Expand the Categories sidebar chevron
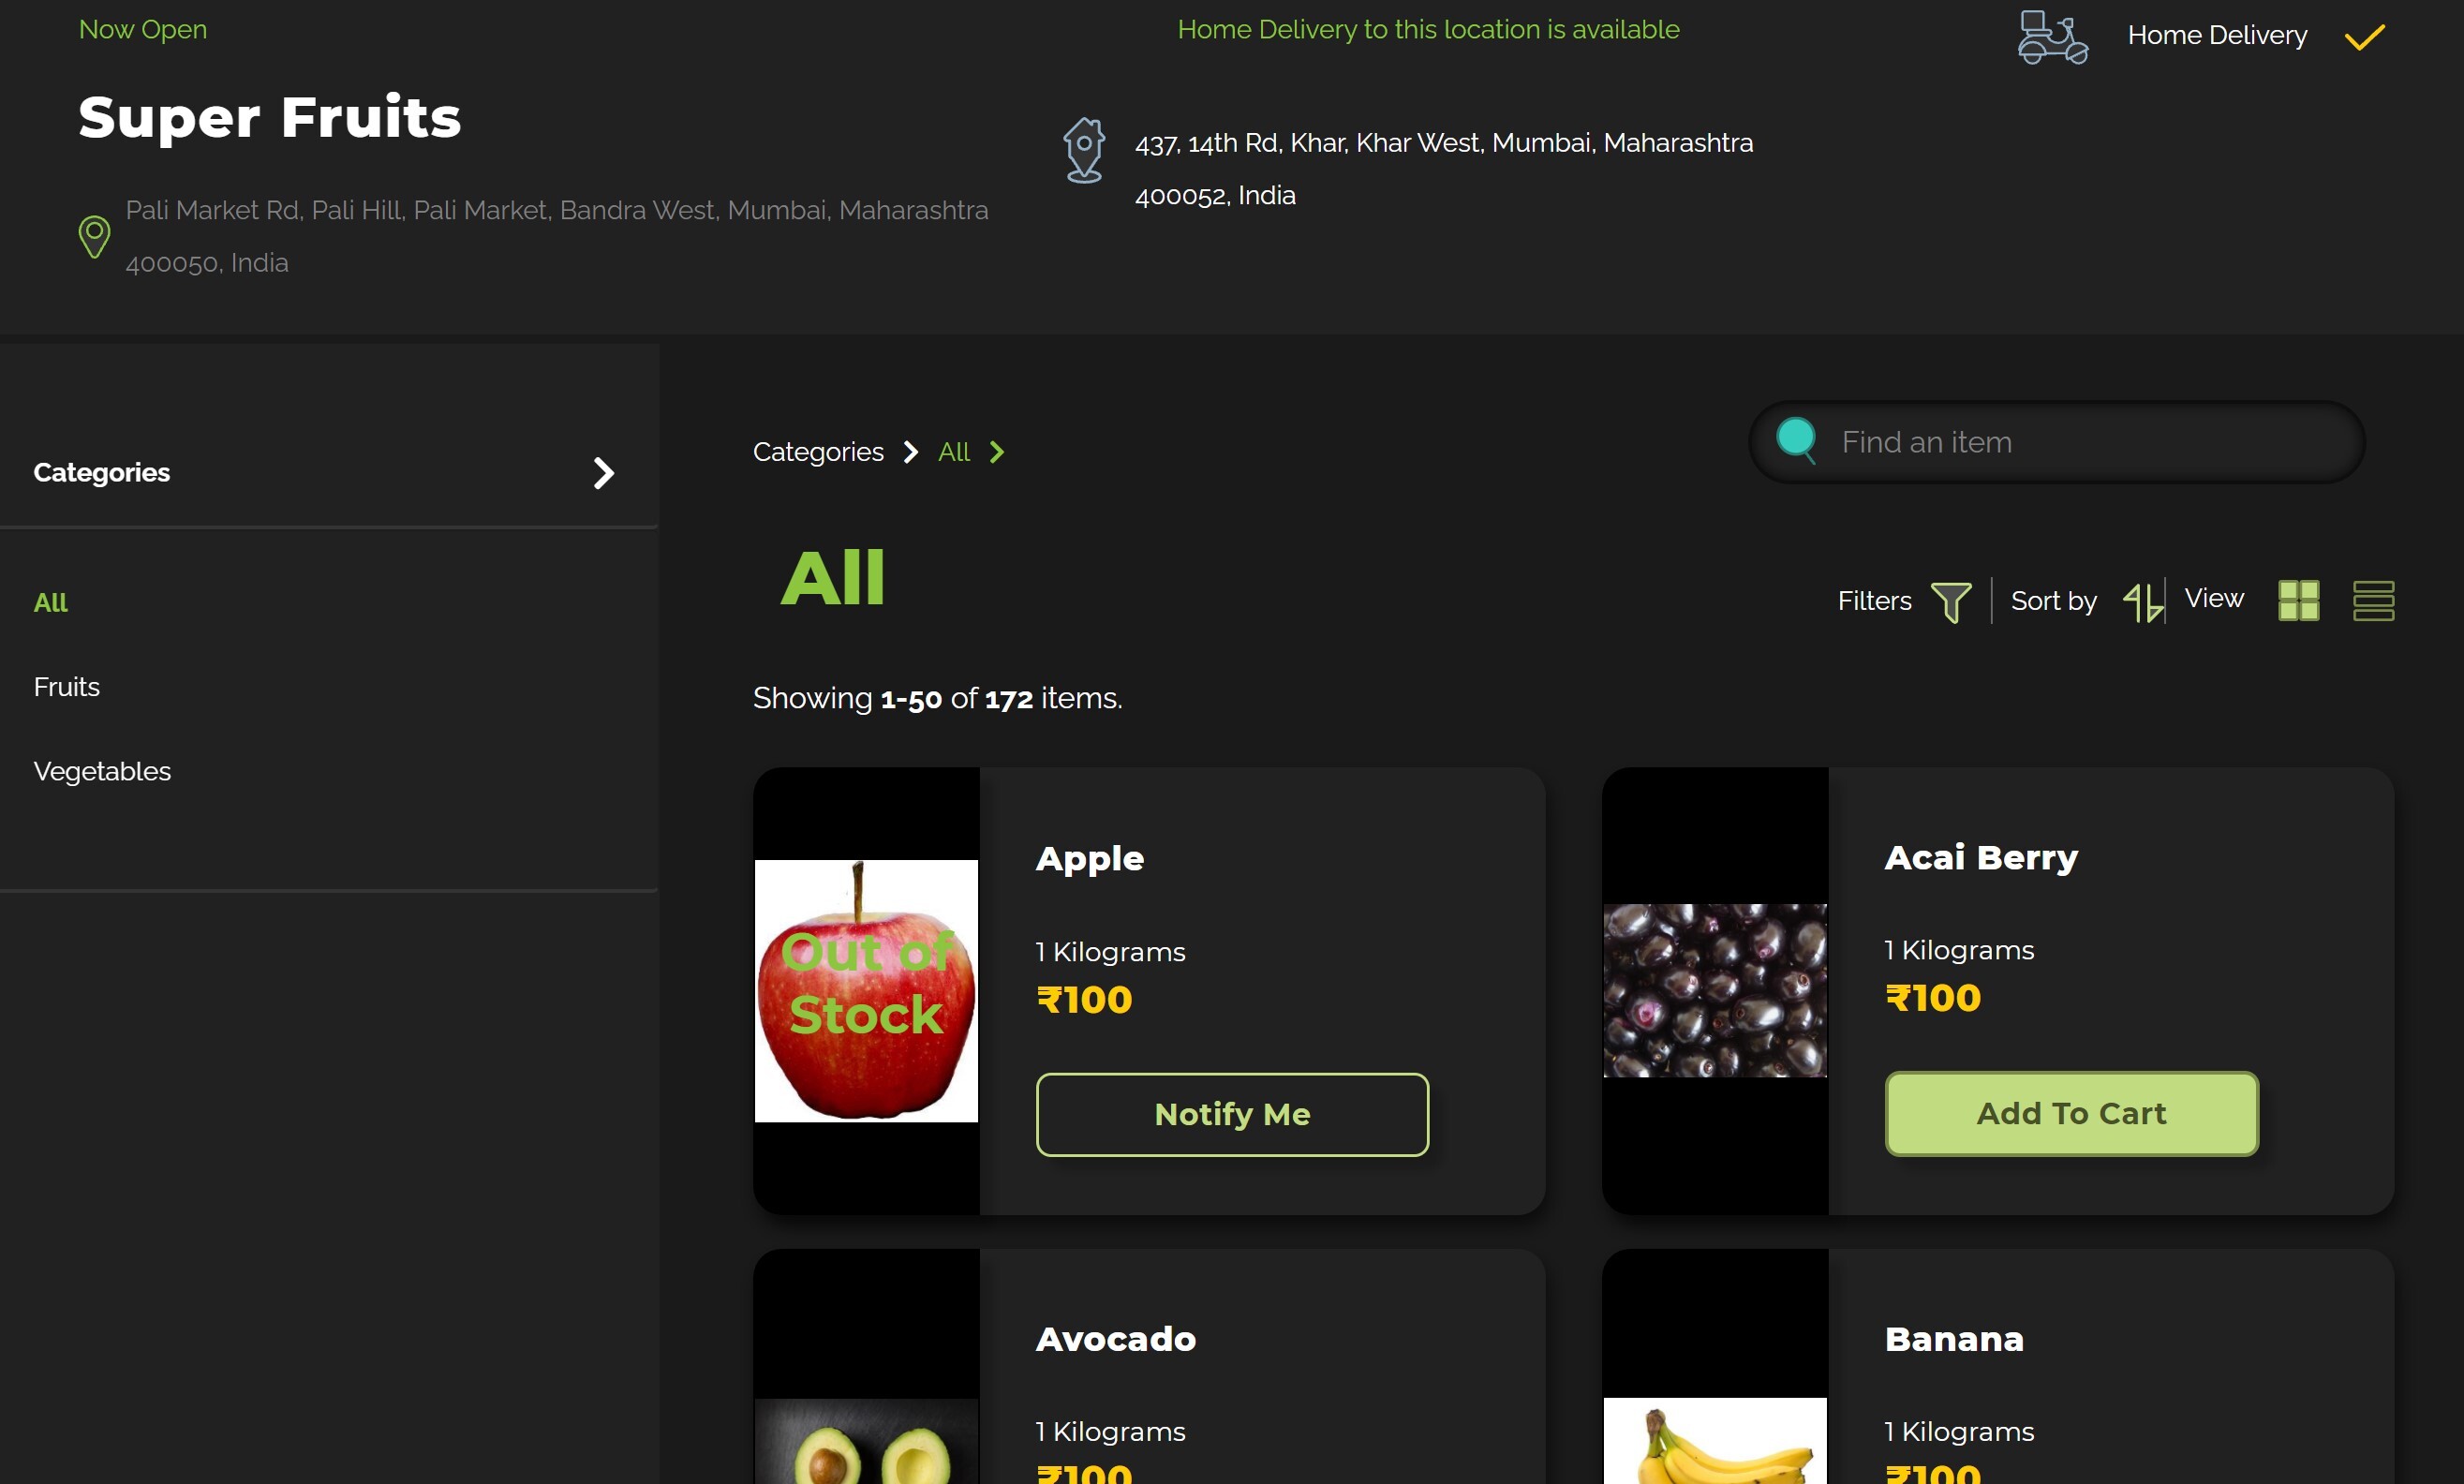This screenshot has width=2464, height=1484. coord(603,473)
